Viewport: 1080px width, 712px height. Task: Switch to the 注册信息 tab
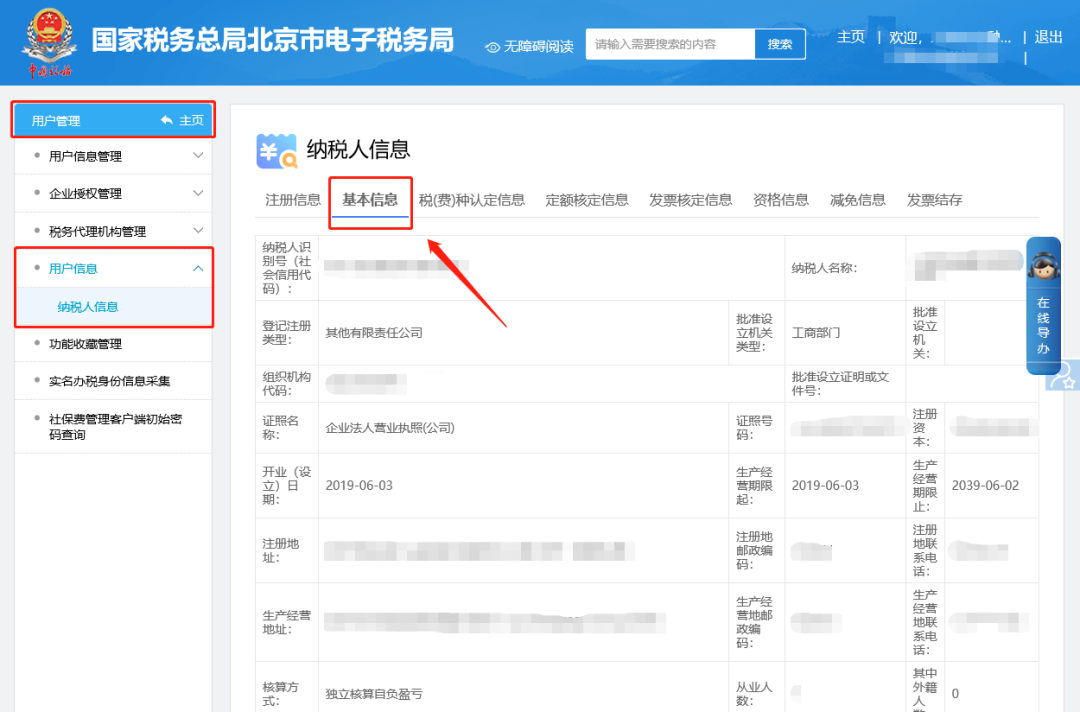(x=293, y=200)
